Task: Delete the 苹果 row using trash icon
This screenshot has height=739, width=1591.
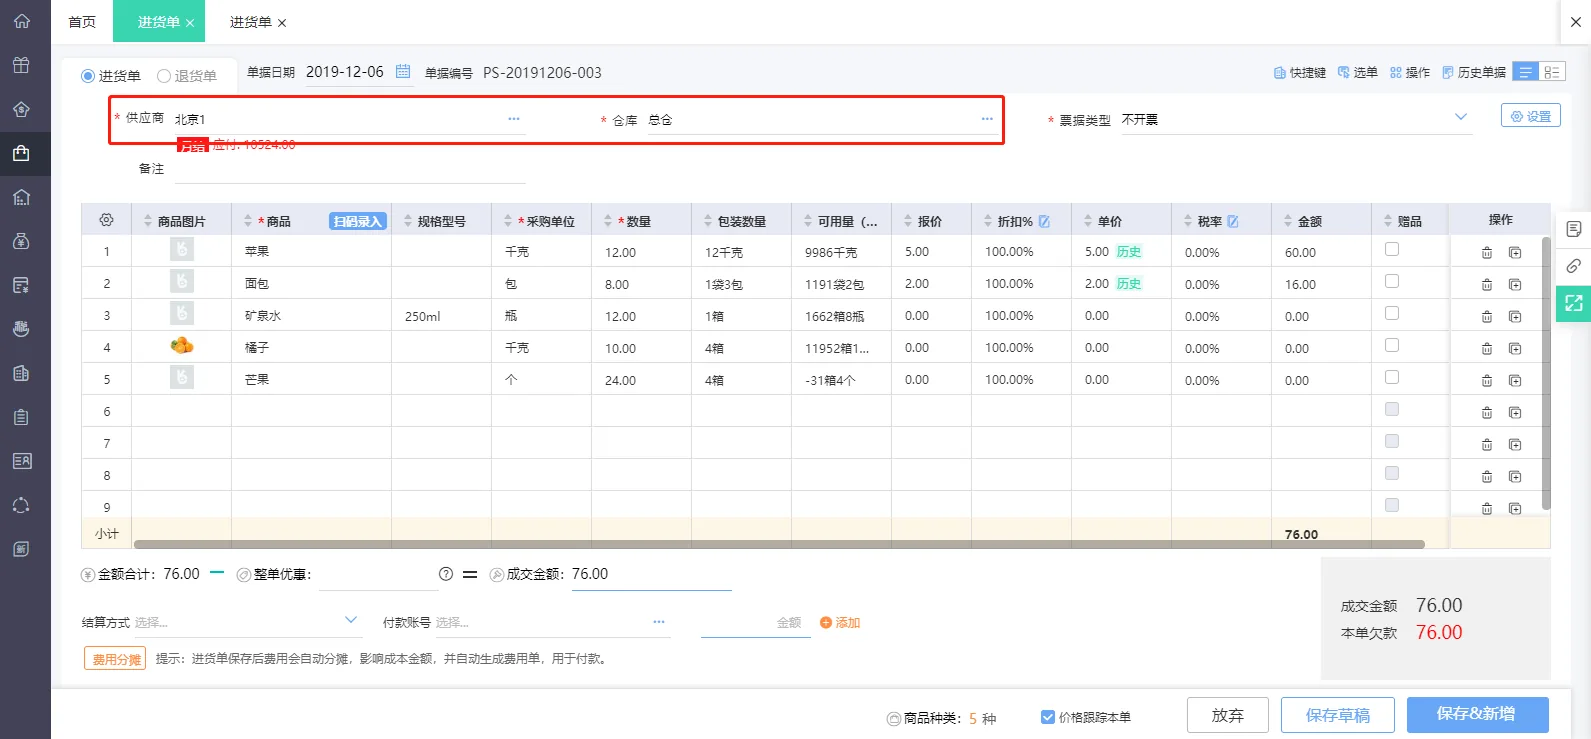Action: click(x=1487, y=253)
